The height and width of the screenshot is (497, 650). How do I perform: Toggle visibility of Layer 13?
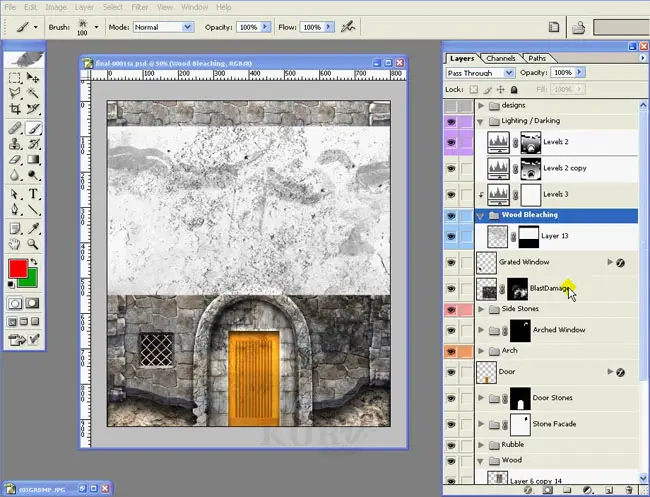[x=451, y=236]
